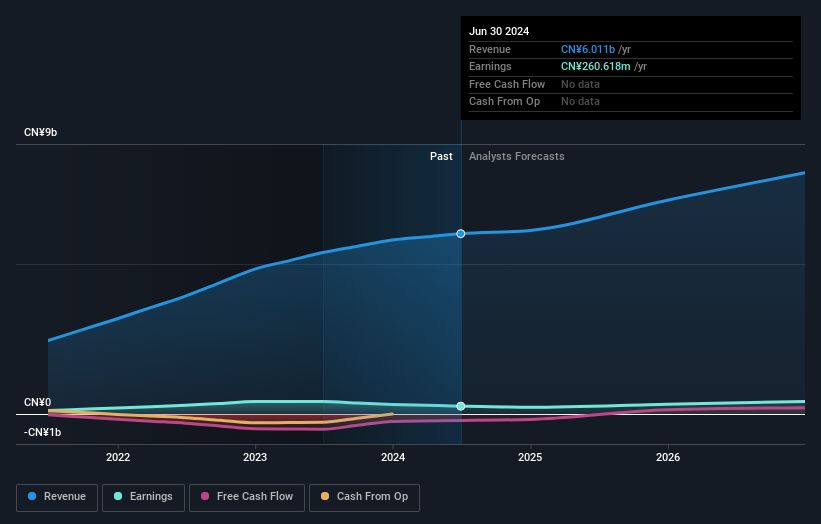Toggle the Cash From Op legend button
Image resolution: width=821 pixels, height=524 pixels.
pos(364,497)
